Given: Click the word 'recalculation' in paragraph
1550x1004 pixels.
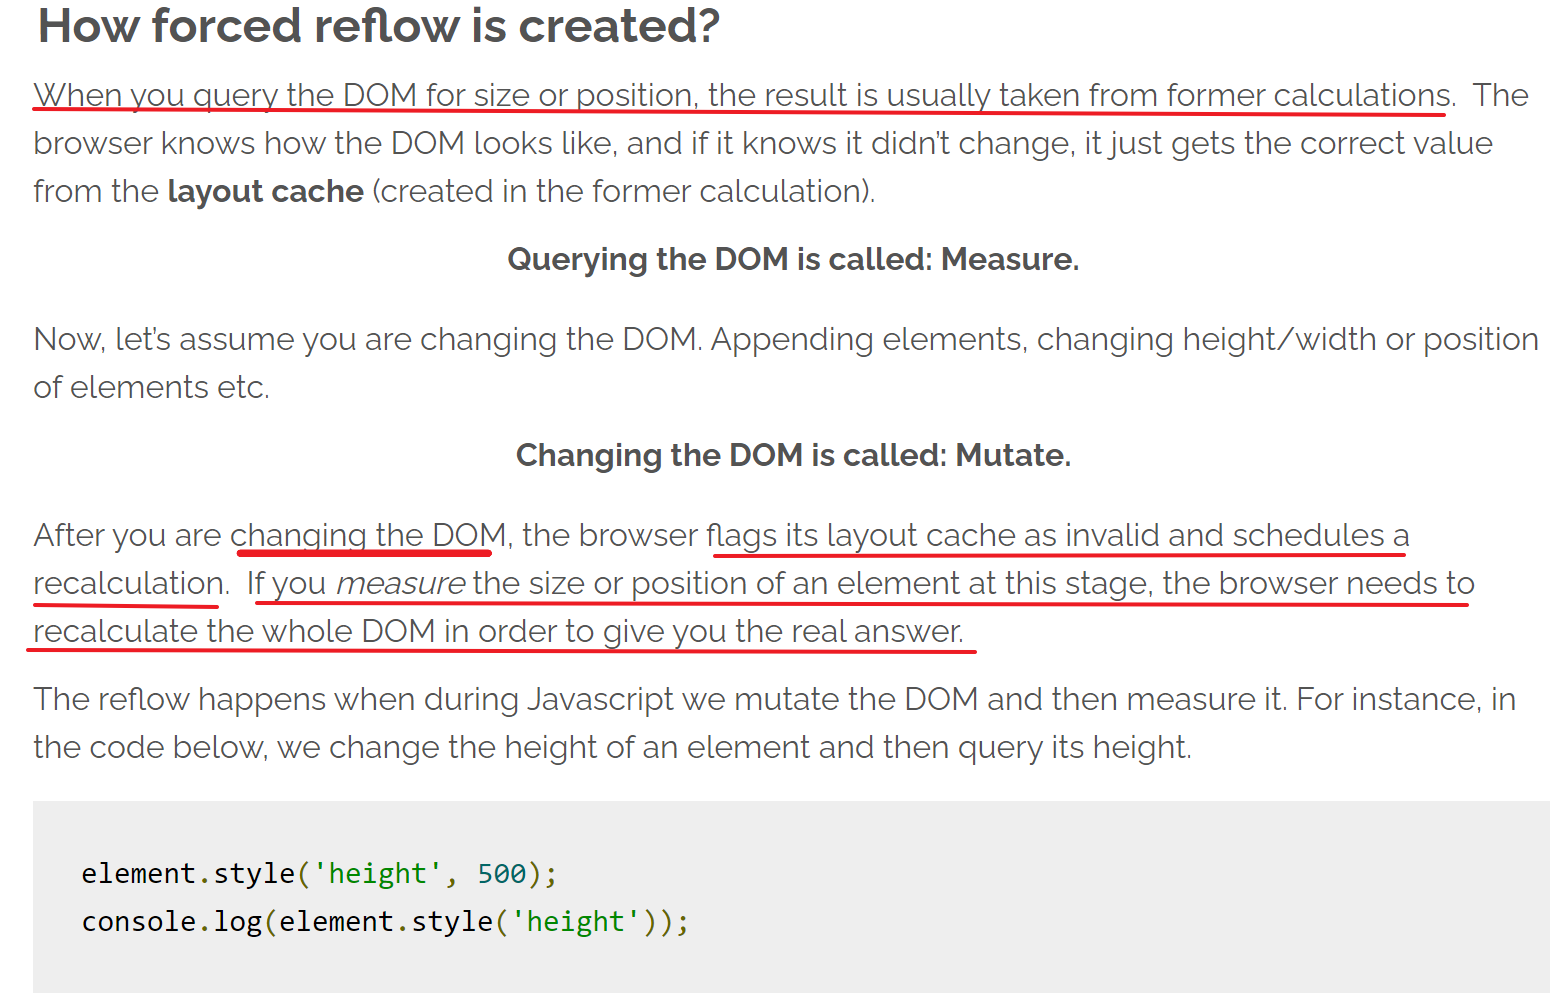Looking at the screenshot, I should (129, 583).
